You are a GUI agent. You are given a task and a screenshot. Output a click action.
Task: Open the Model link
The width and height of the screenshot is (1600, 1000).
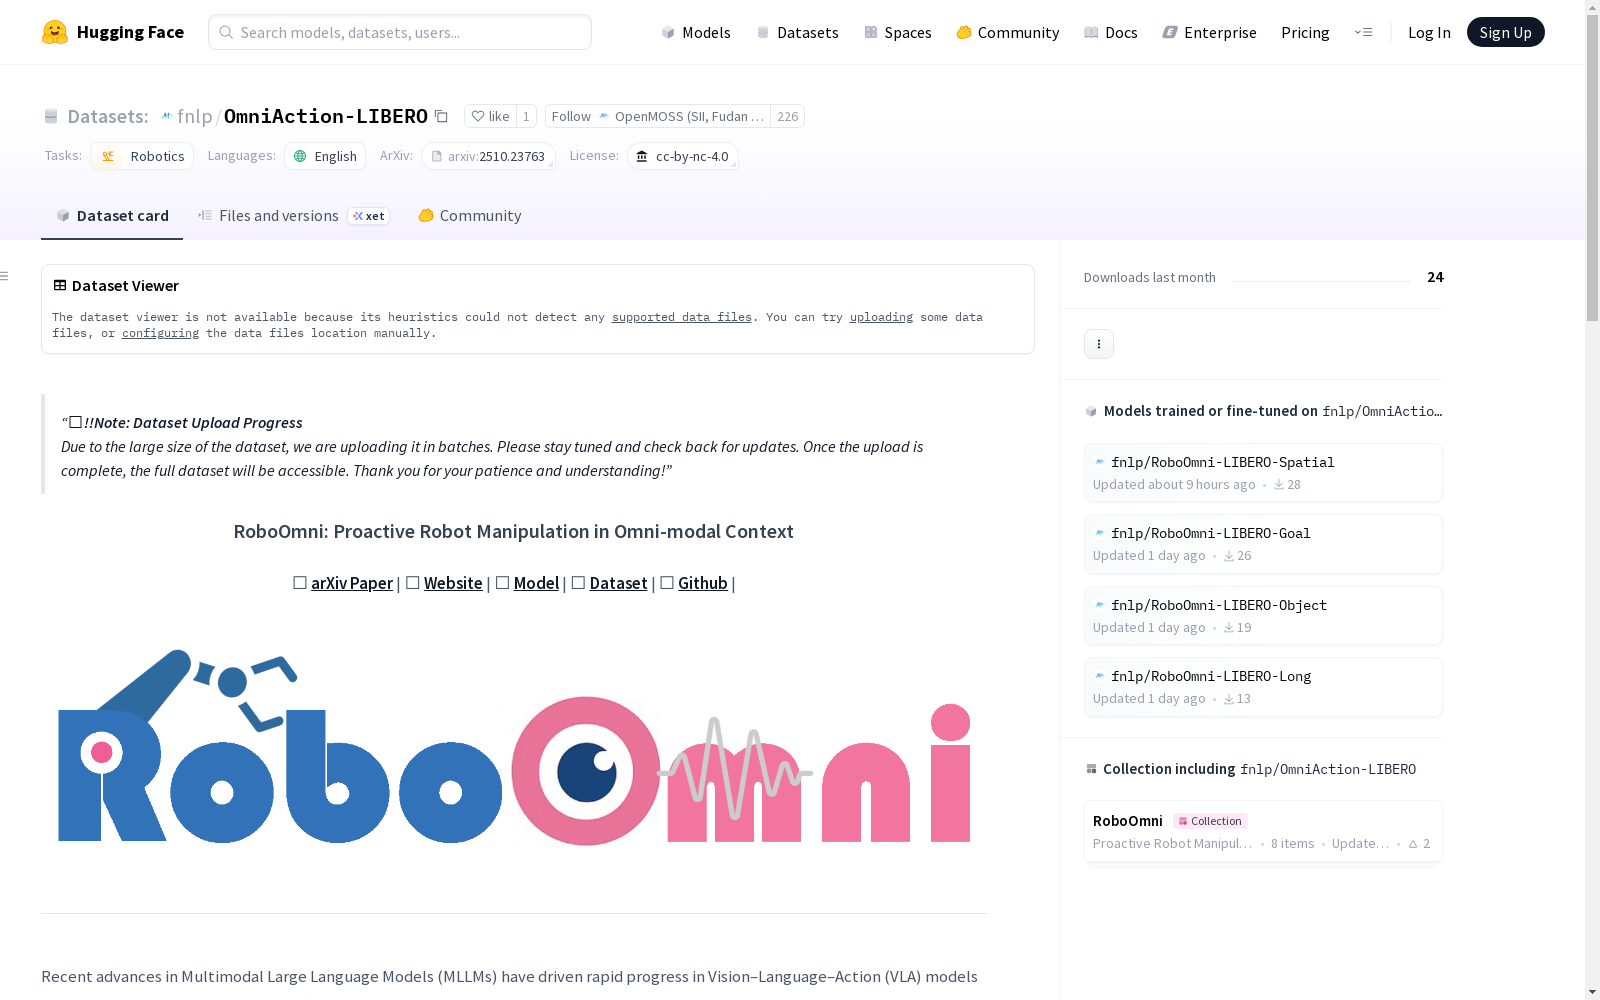pyautogui.click(x=536, y=583)
